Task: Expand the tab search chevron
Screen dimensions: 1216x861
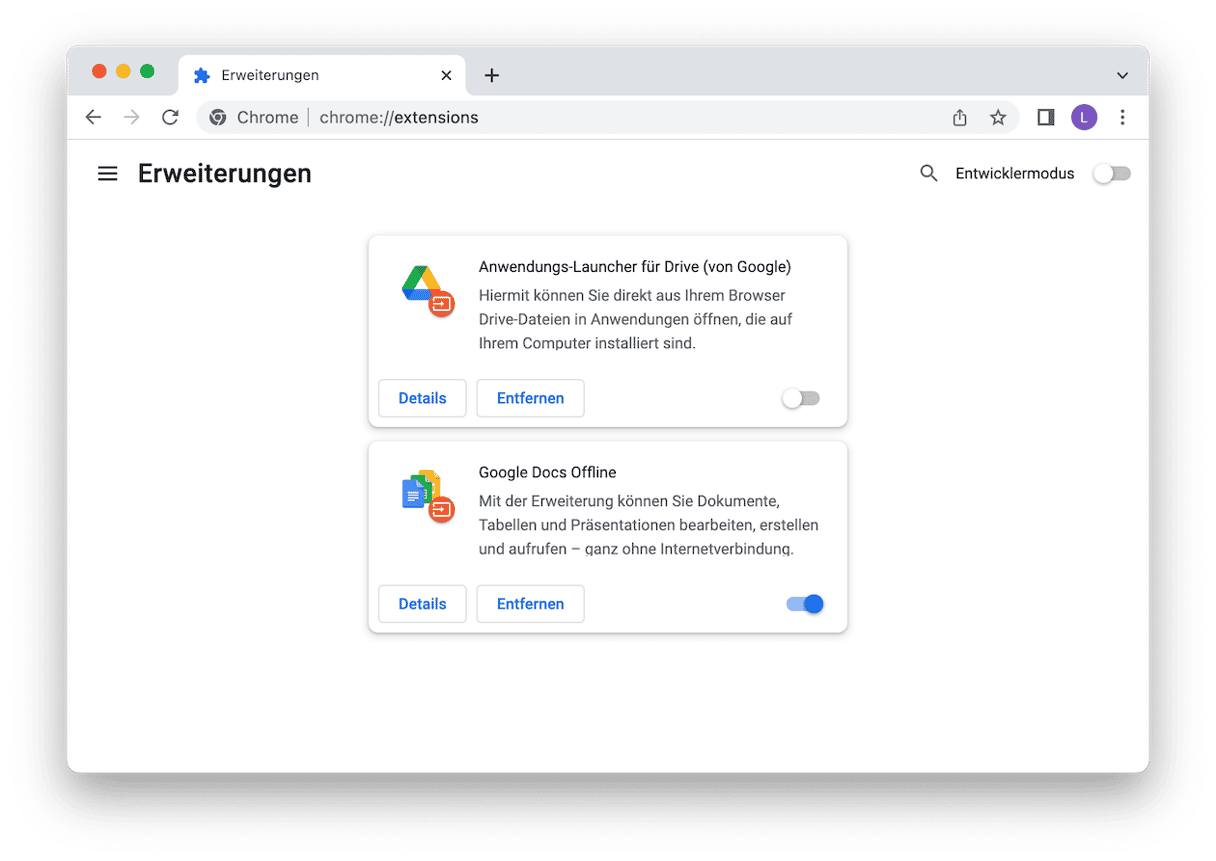Action: coord(1122,75)
